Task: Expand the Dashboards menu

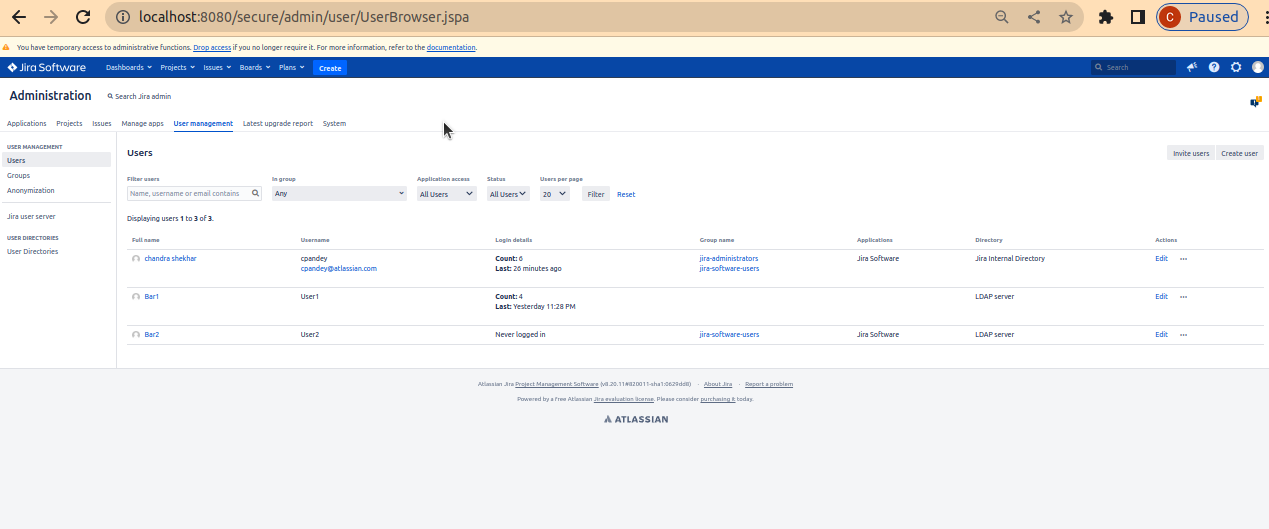Action: 129,68
